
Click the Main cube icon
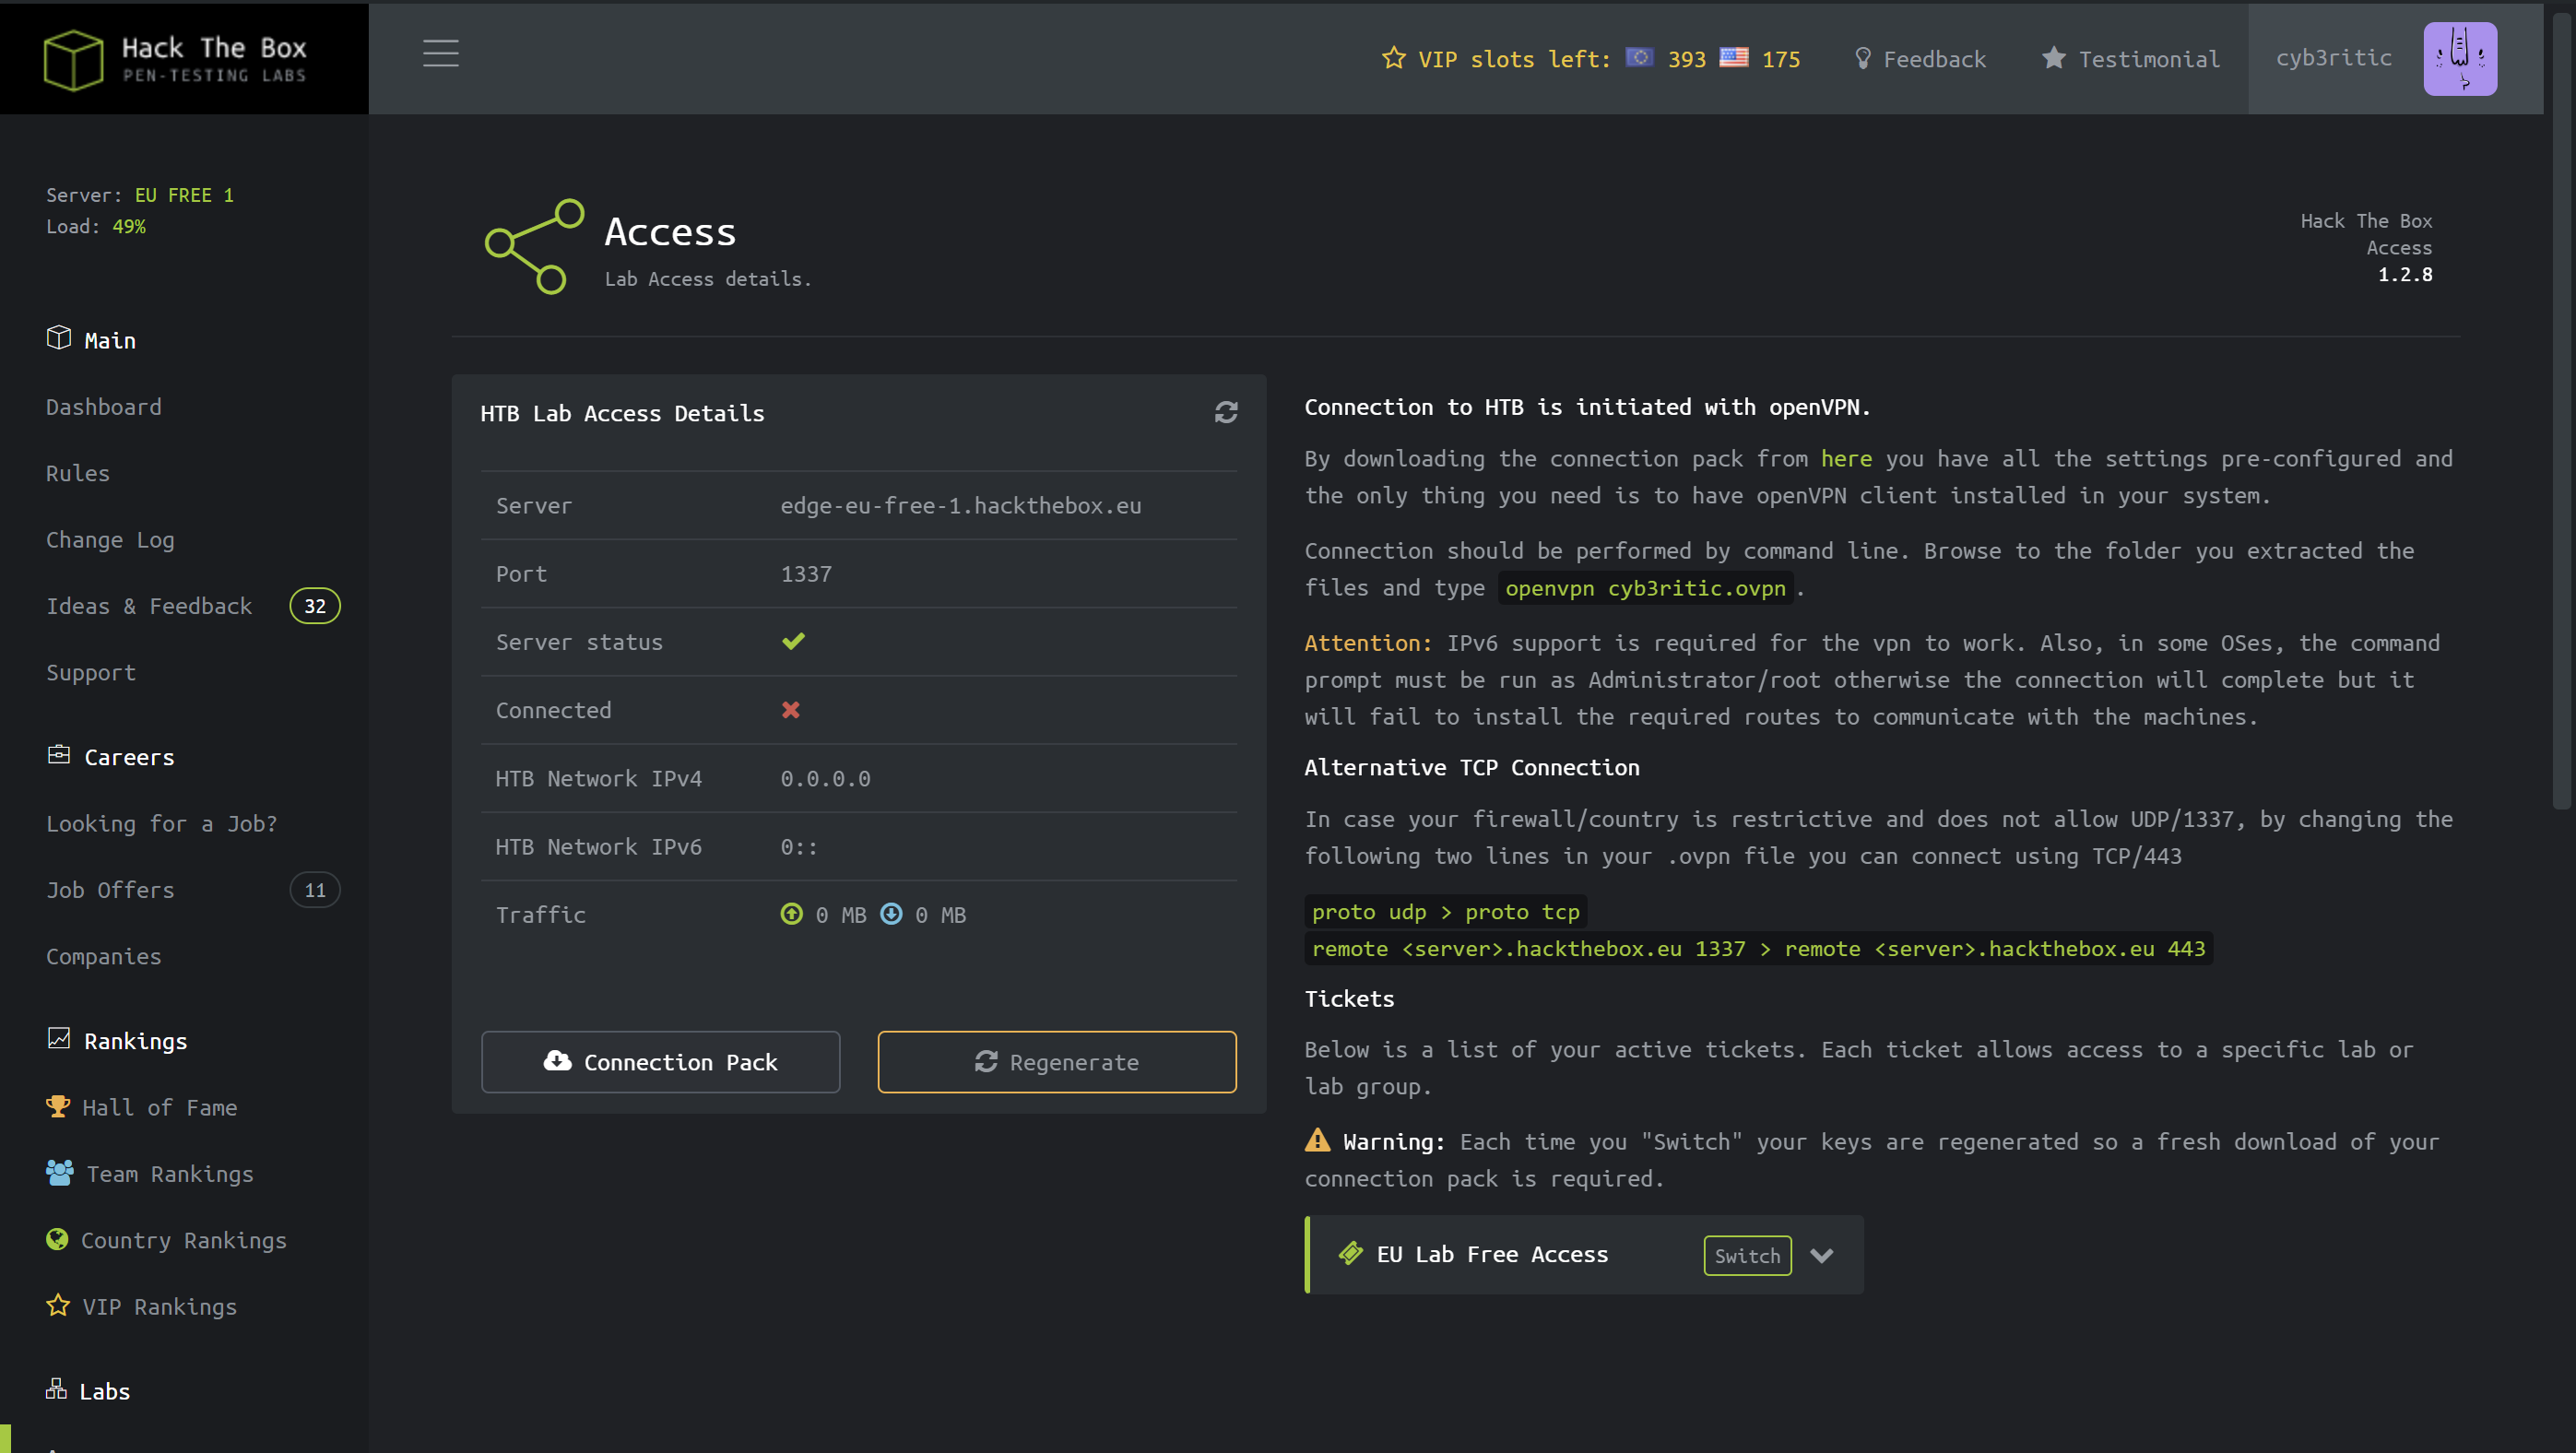(x=59, y=338)
